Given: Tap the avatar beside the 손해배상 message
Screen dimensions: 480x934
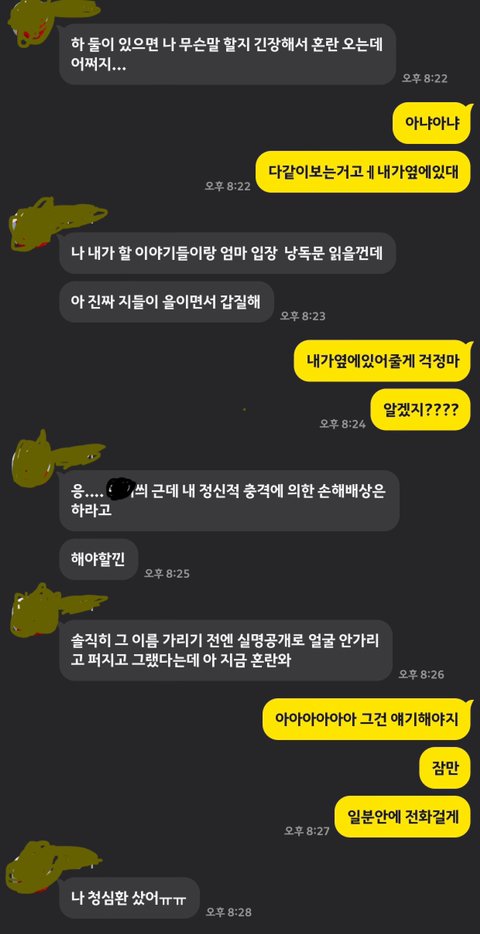Looking at the screenshot, I should [57, 456].
